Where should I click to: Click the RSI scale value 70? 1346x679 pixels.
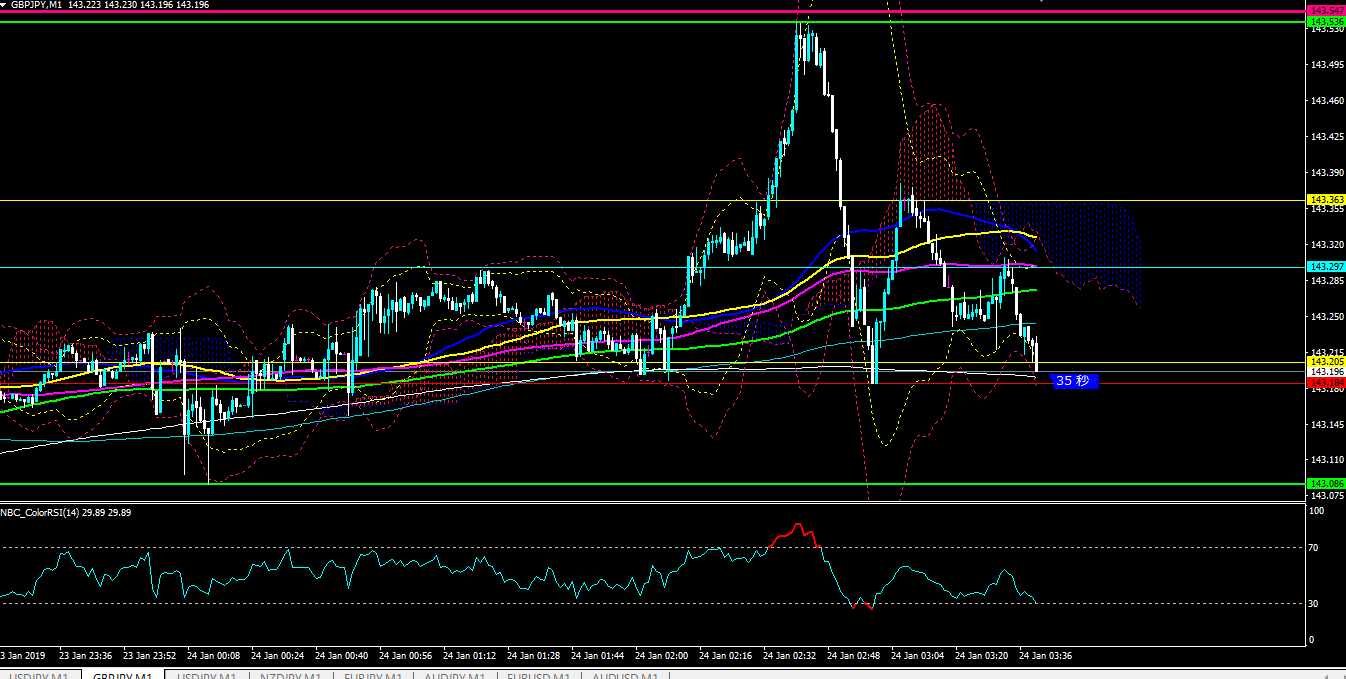pyautogui.click(x=1315, y=548)
